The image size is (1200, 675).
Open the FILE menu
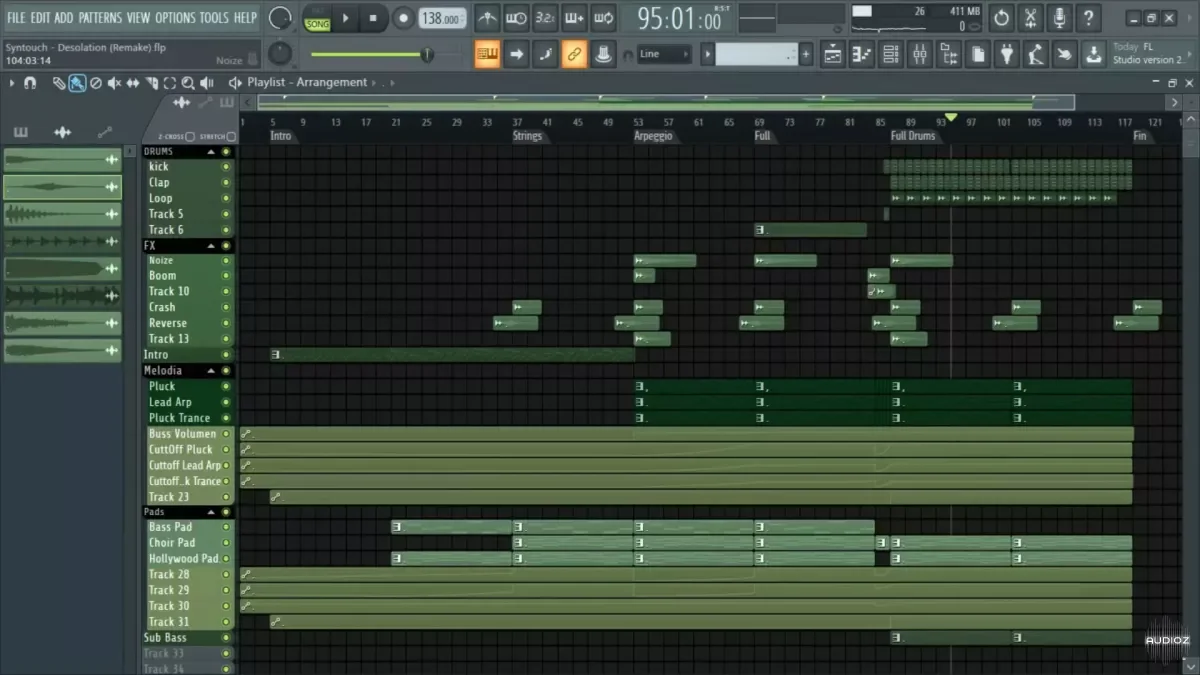(x=16, y=18)
